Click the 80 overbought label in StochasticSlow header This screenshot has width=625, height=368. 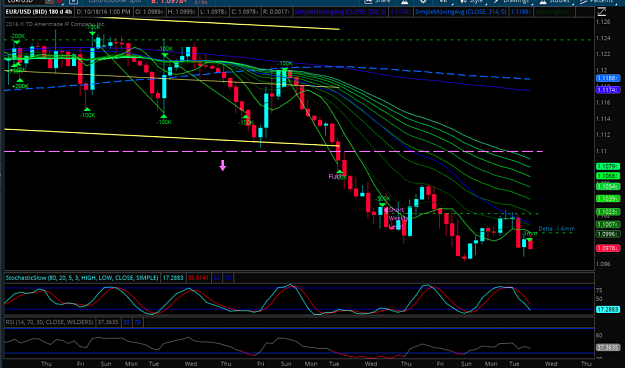[216, 277]
